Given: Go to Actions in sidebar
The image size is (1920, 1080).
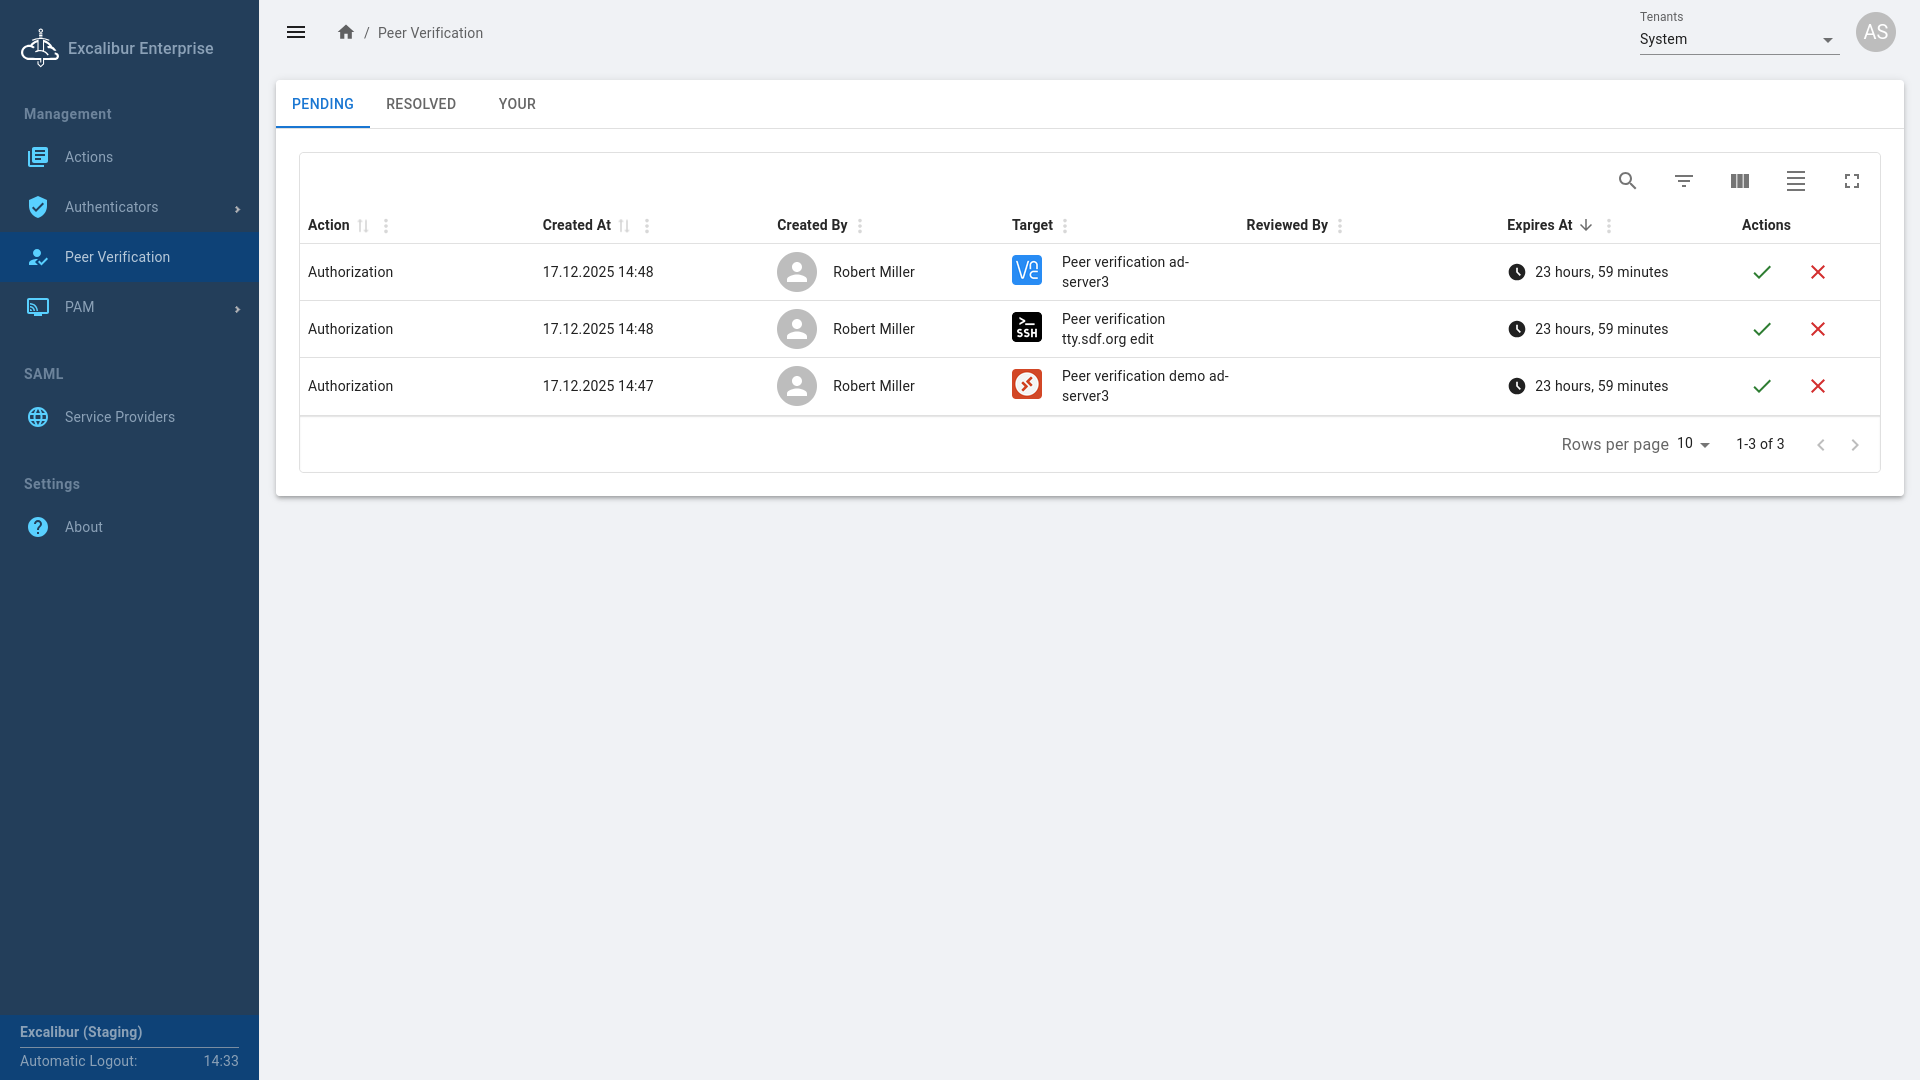Looking at the screenshot, I should 88,157.
